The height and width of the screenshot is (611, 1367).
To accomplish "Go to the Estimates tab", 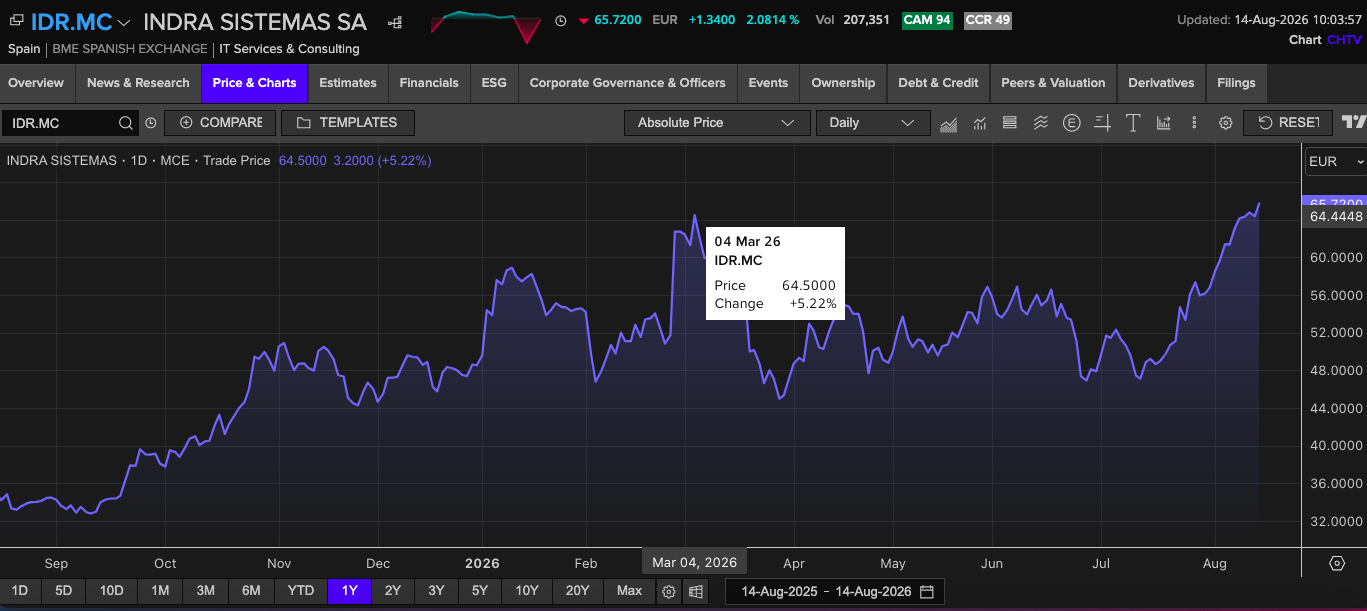I will pyautogui.click(x=348, y=83).
